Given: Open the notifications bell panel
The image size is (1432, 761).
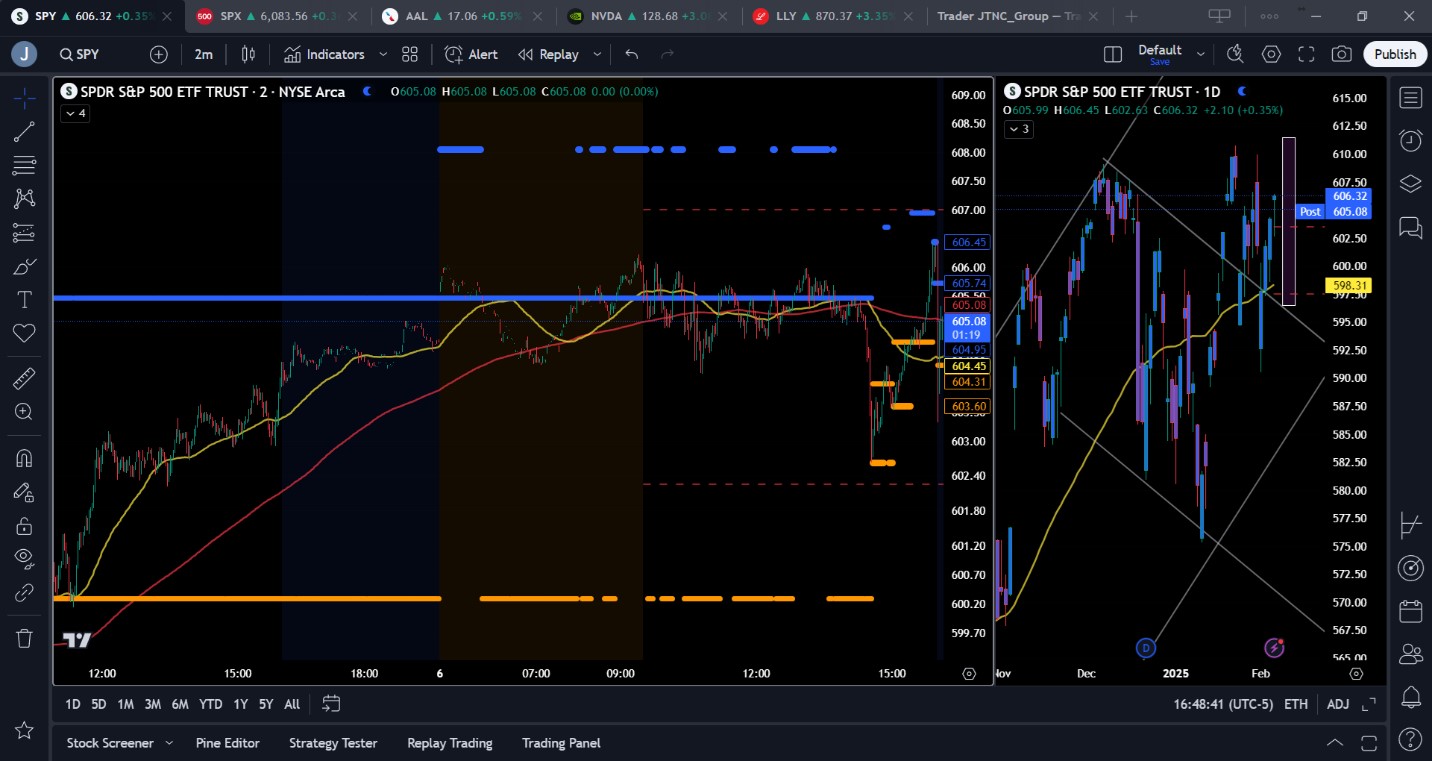Looking at the screenshot, I should (1411, 697).
